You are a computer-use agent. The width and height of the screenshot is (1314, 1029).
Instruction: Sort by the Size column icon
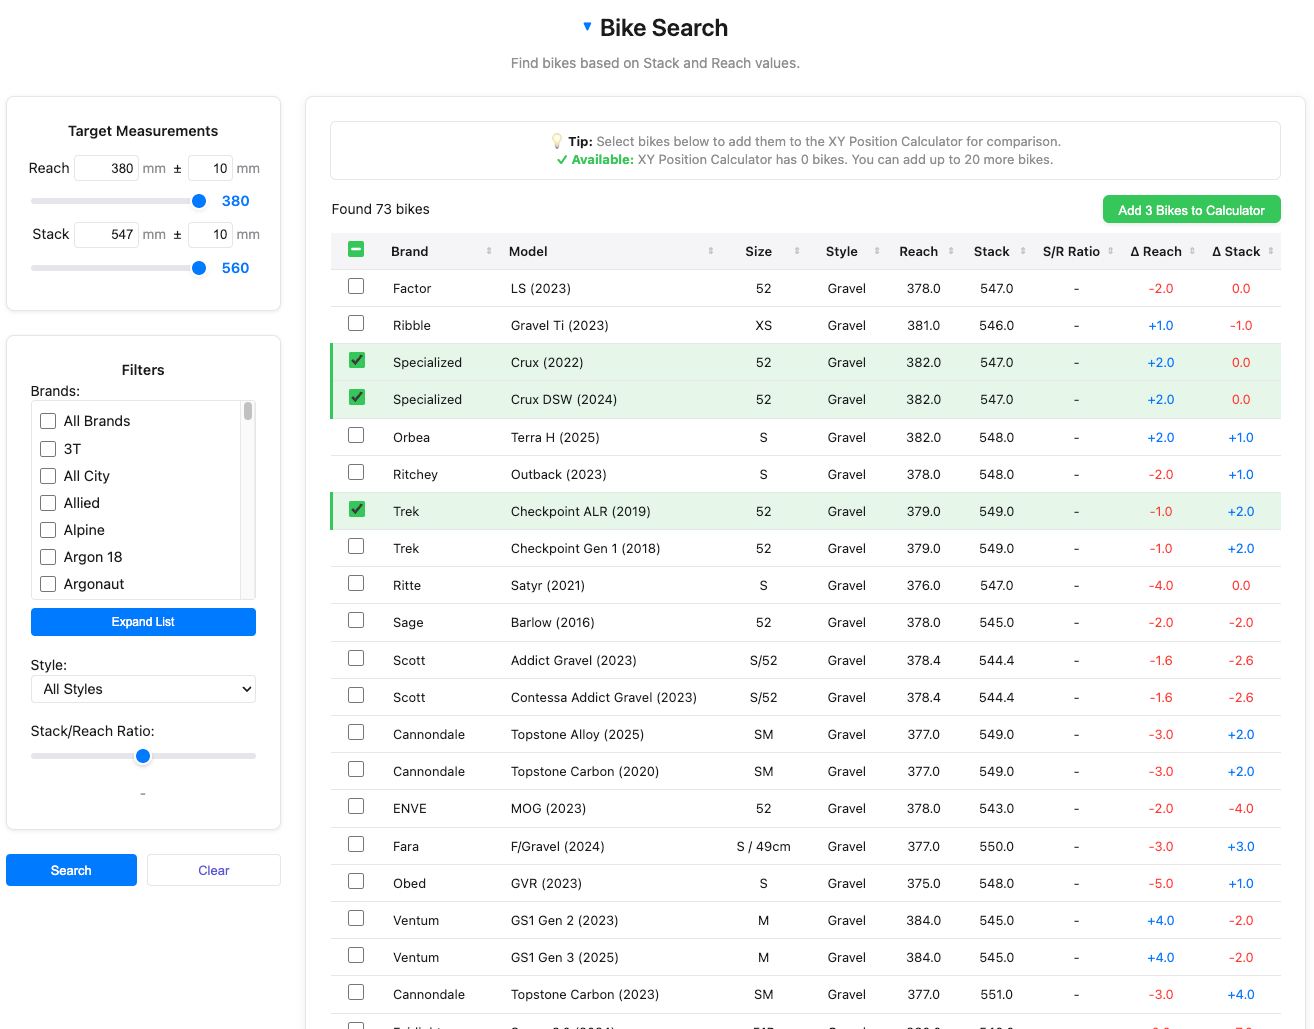point(797,251)
